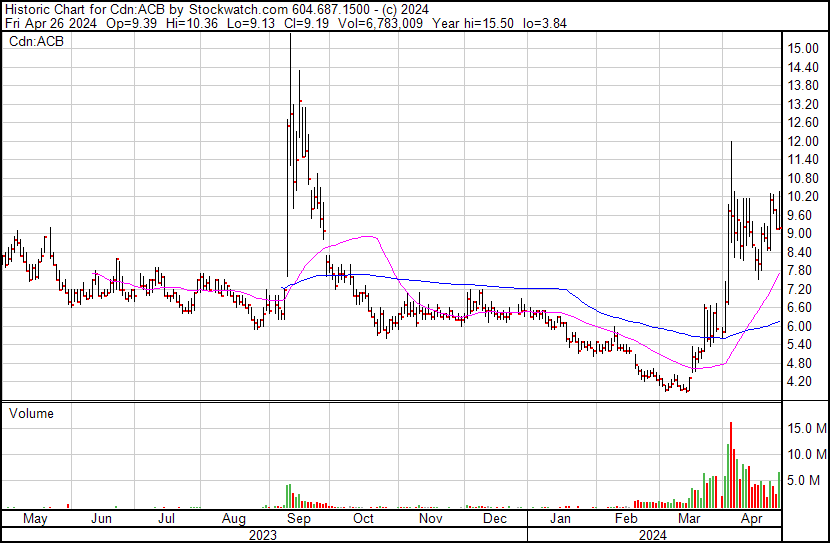Click the September price spike peak above 15.00

click(290, 36)
